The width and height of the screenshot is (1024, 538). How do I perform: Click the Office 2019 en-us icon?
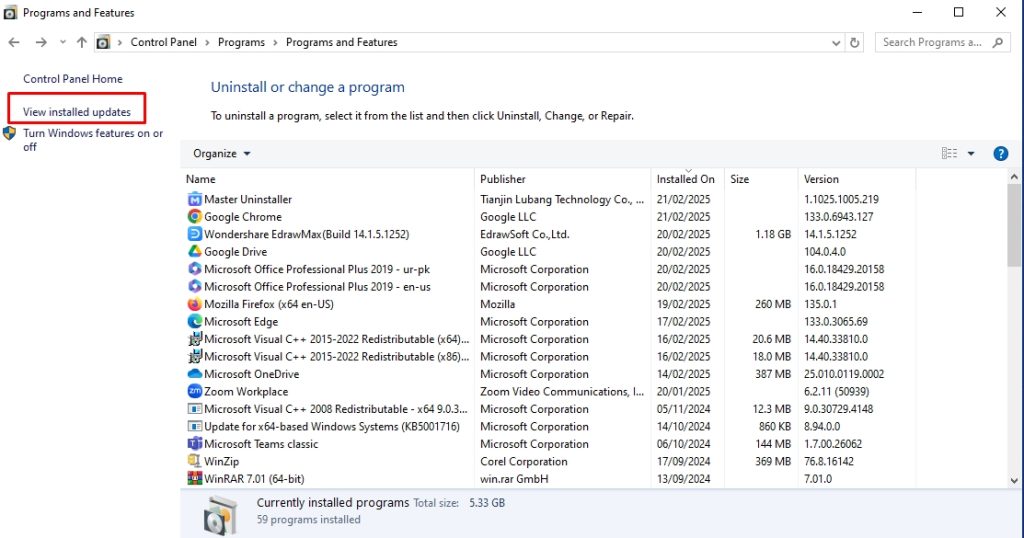195,287
